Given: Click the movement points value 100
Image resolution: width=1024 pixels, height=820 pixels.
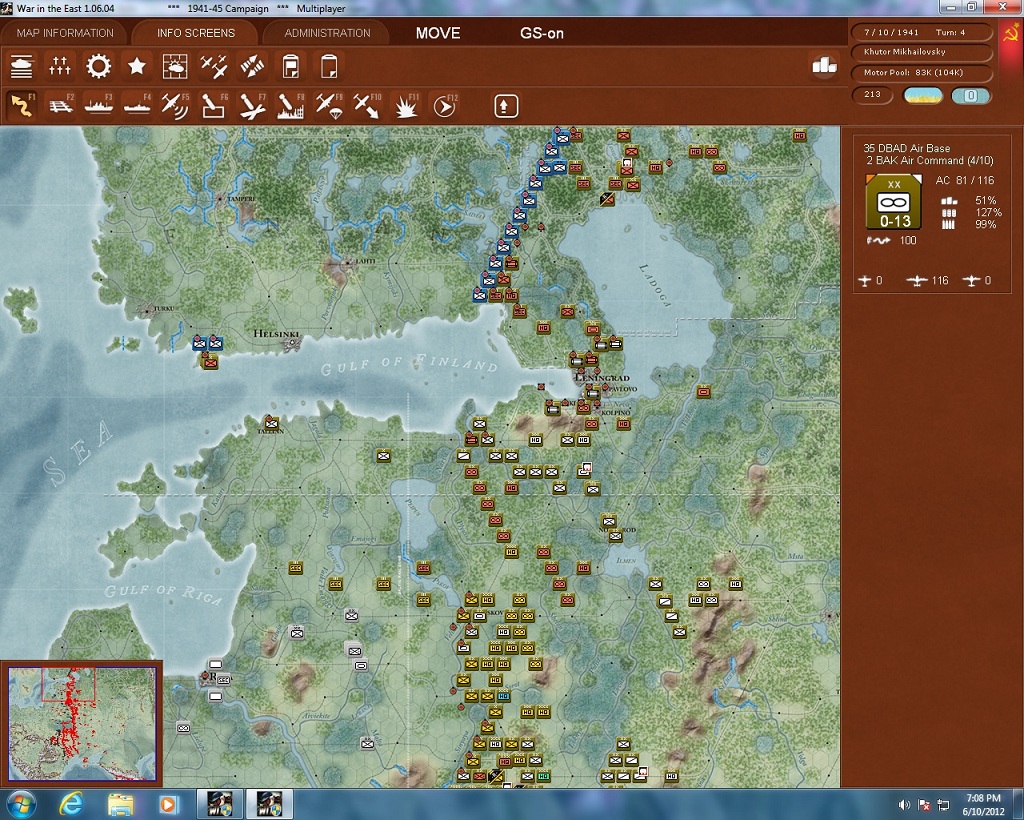Looking at the screenshot, I should pos(908,240).
